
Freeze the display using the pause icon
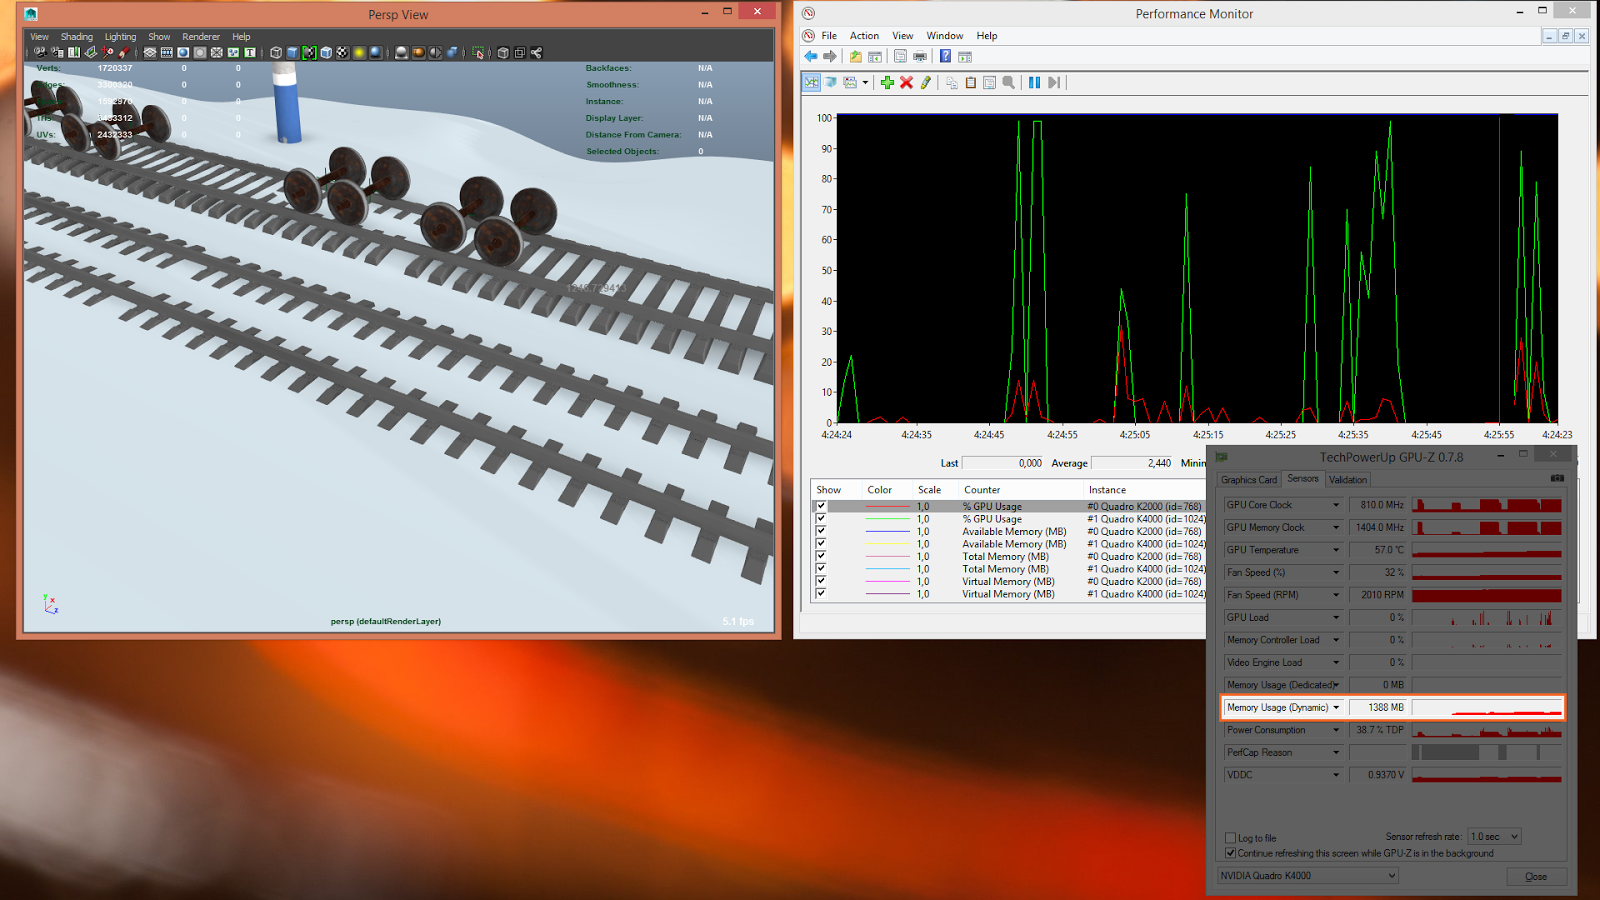point(1034,82)
